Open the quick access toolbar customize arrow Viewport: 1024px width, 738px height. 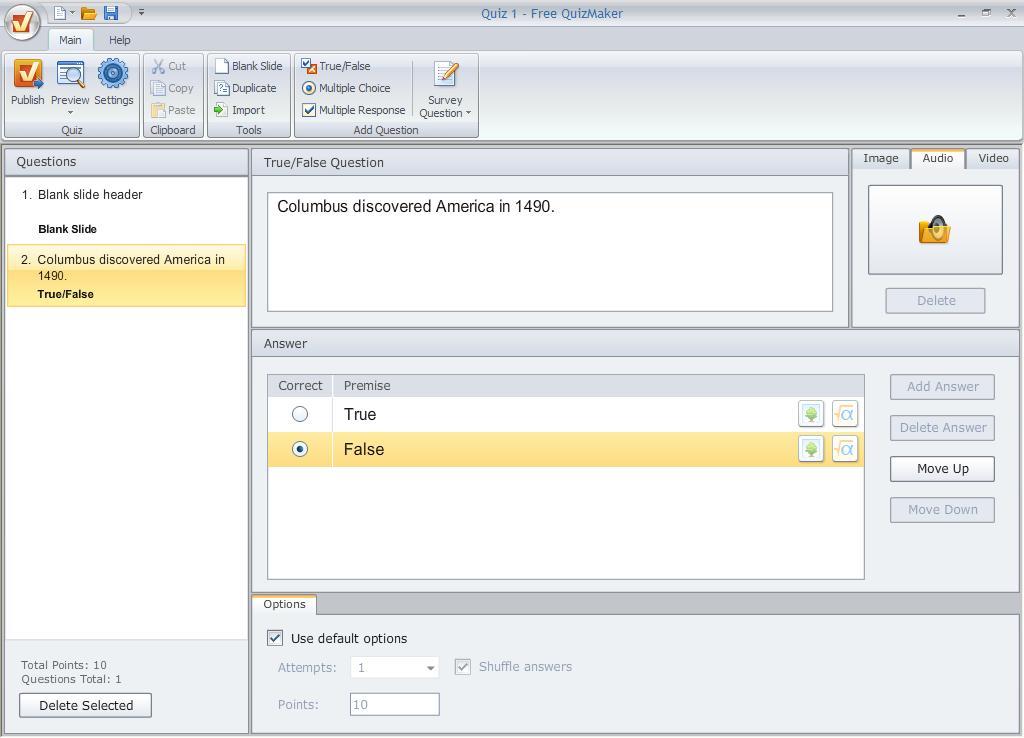[x=141, y=13]
